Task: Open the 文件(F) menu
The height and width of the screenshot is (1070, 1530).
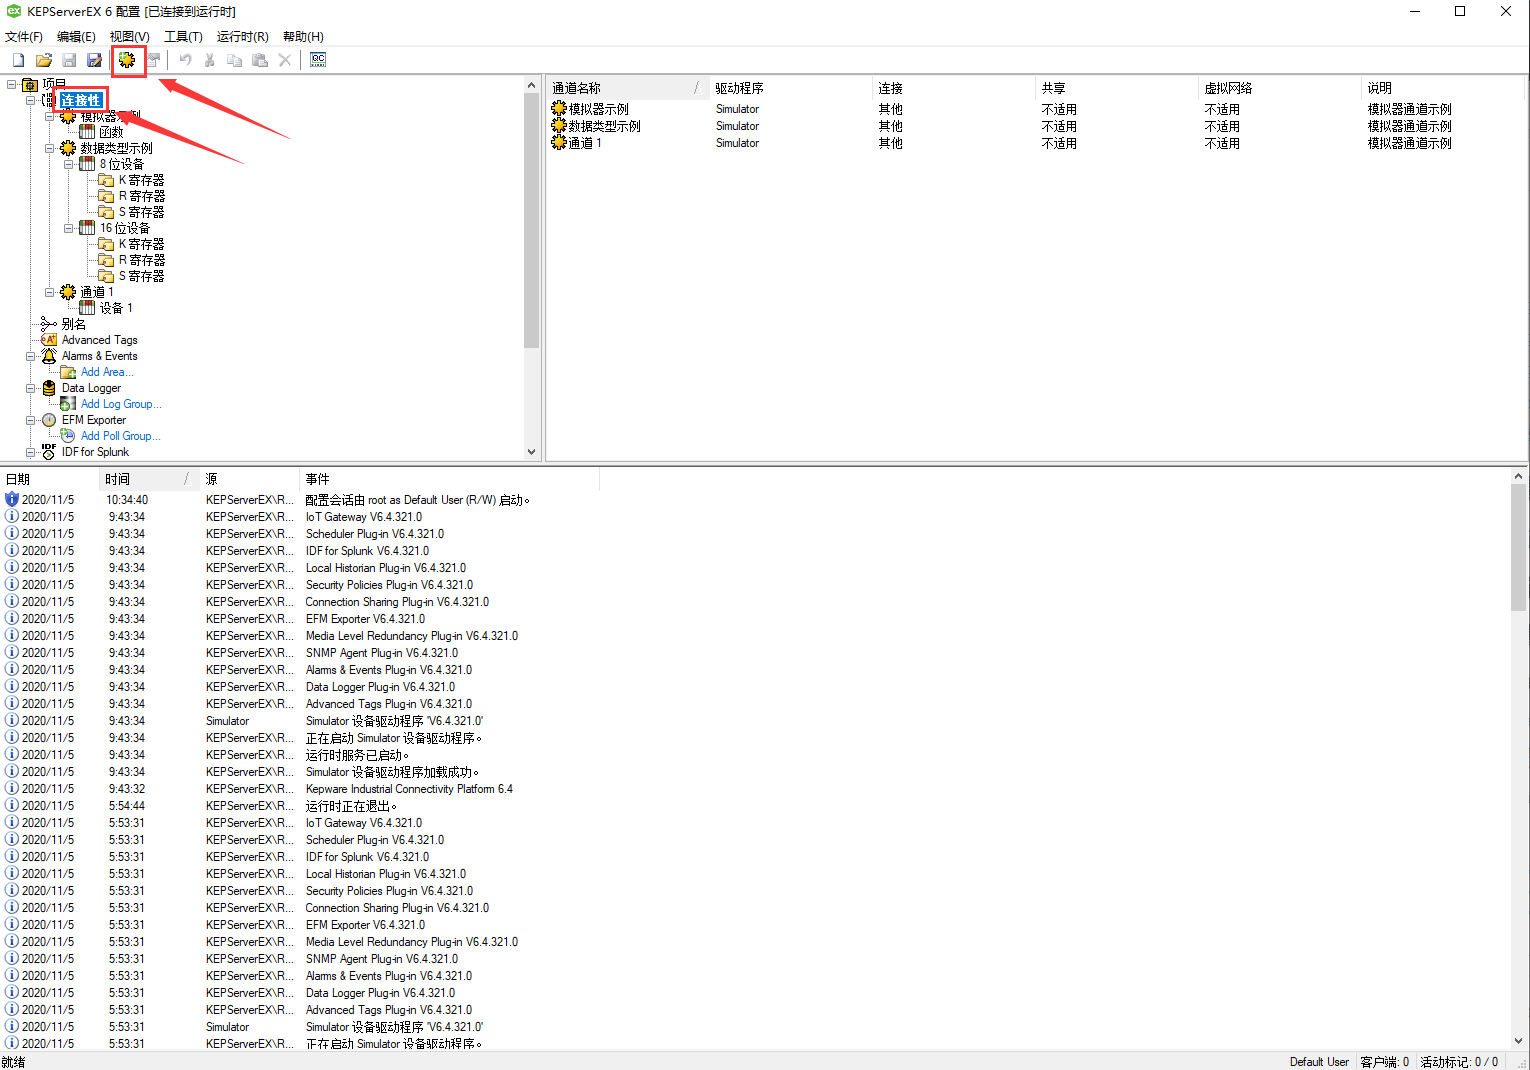Action: coord(24,36)
